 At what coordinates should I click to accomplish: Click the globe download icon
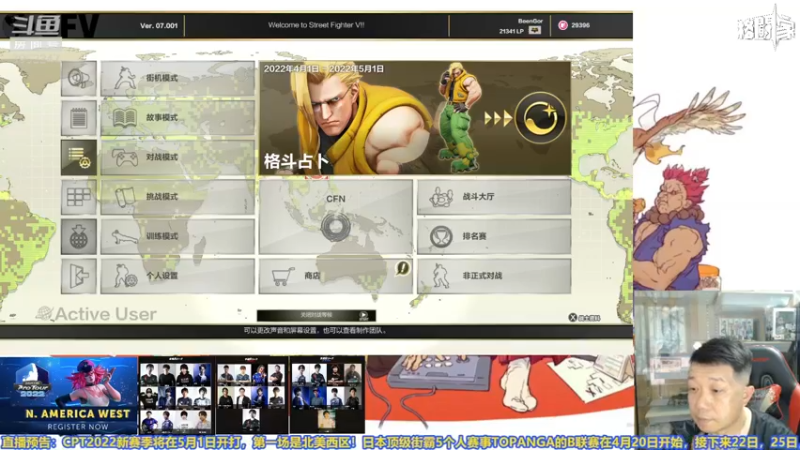[x=79, y=236]
